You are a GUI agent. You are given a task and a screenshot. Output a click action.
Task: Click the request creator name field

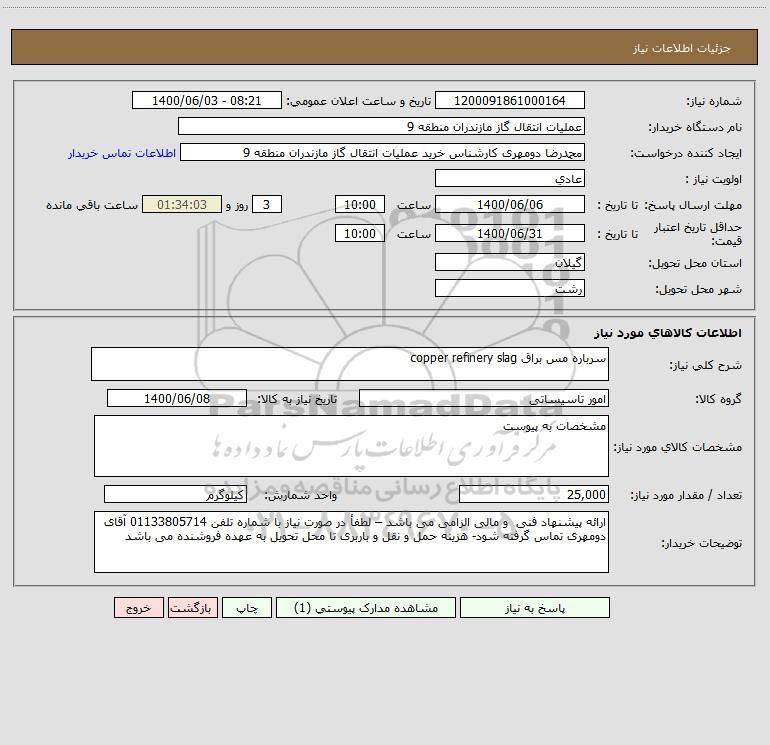pyautogui.click(x=383, y=152)
